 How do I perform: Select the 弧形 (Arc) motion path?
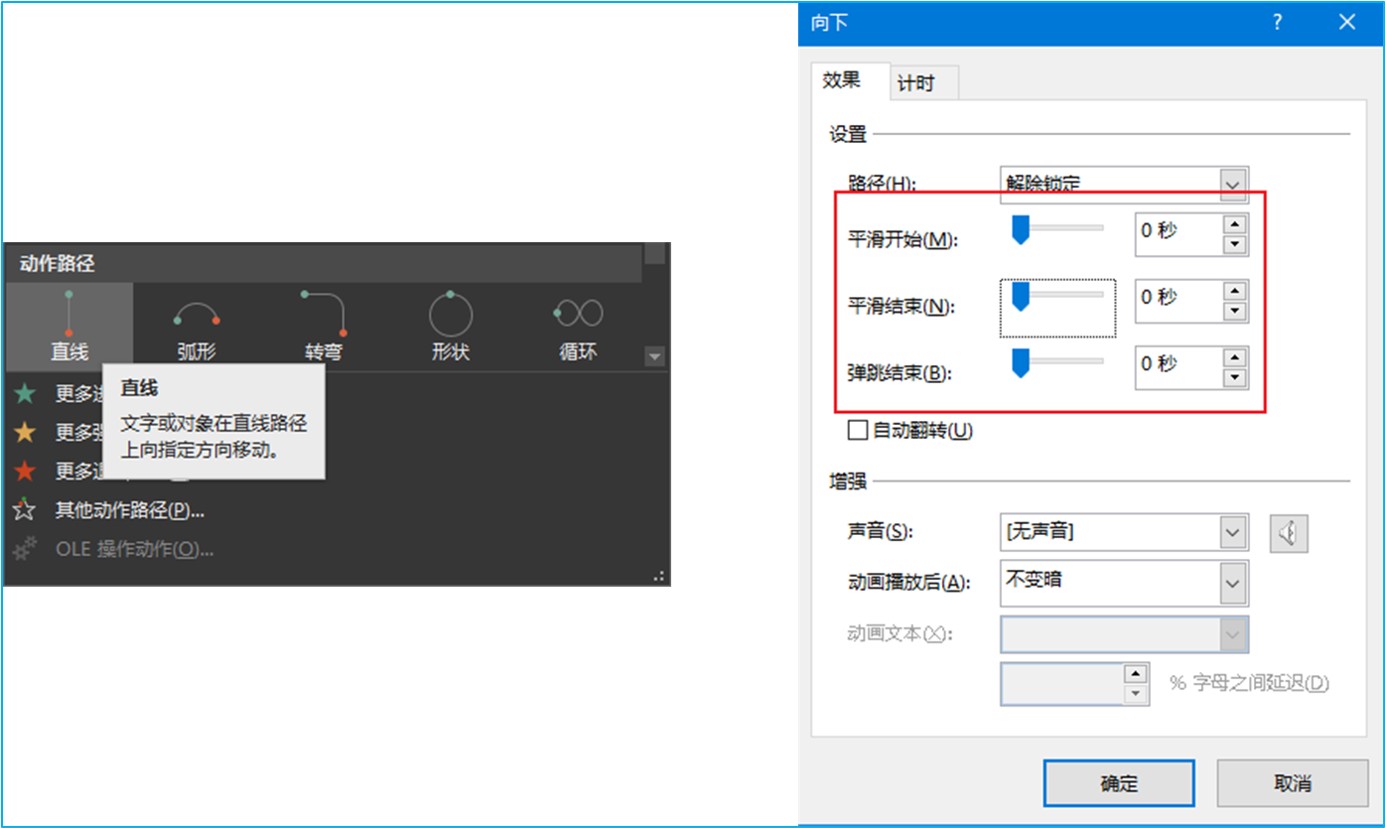(195, 320)
